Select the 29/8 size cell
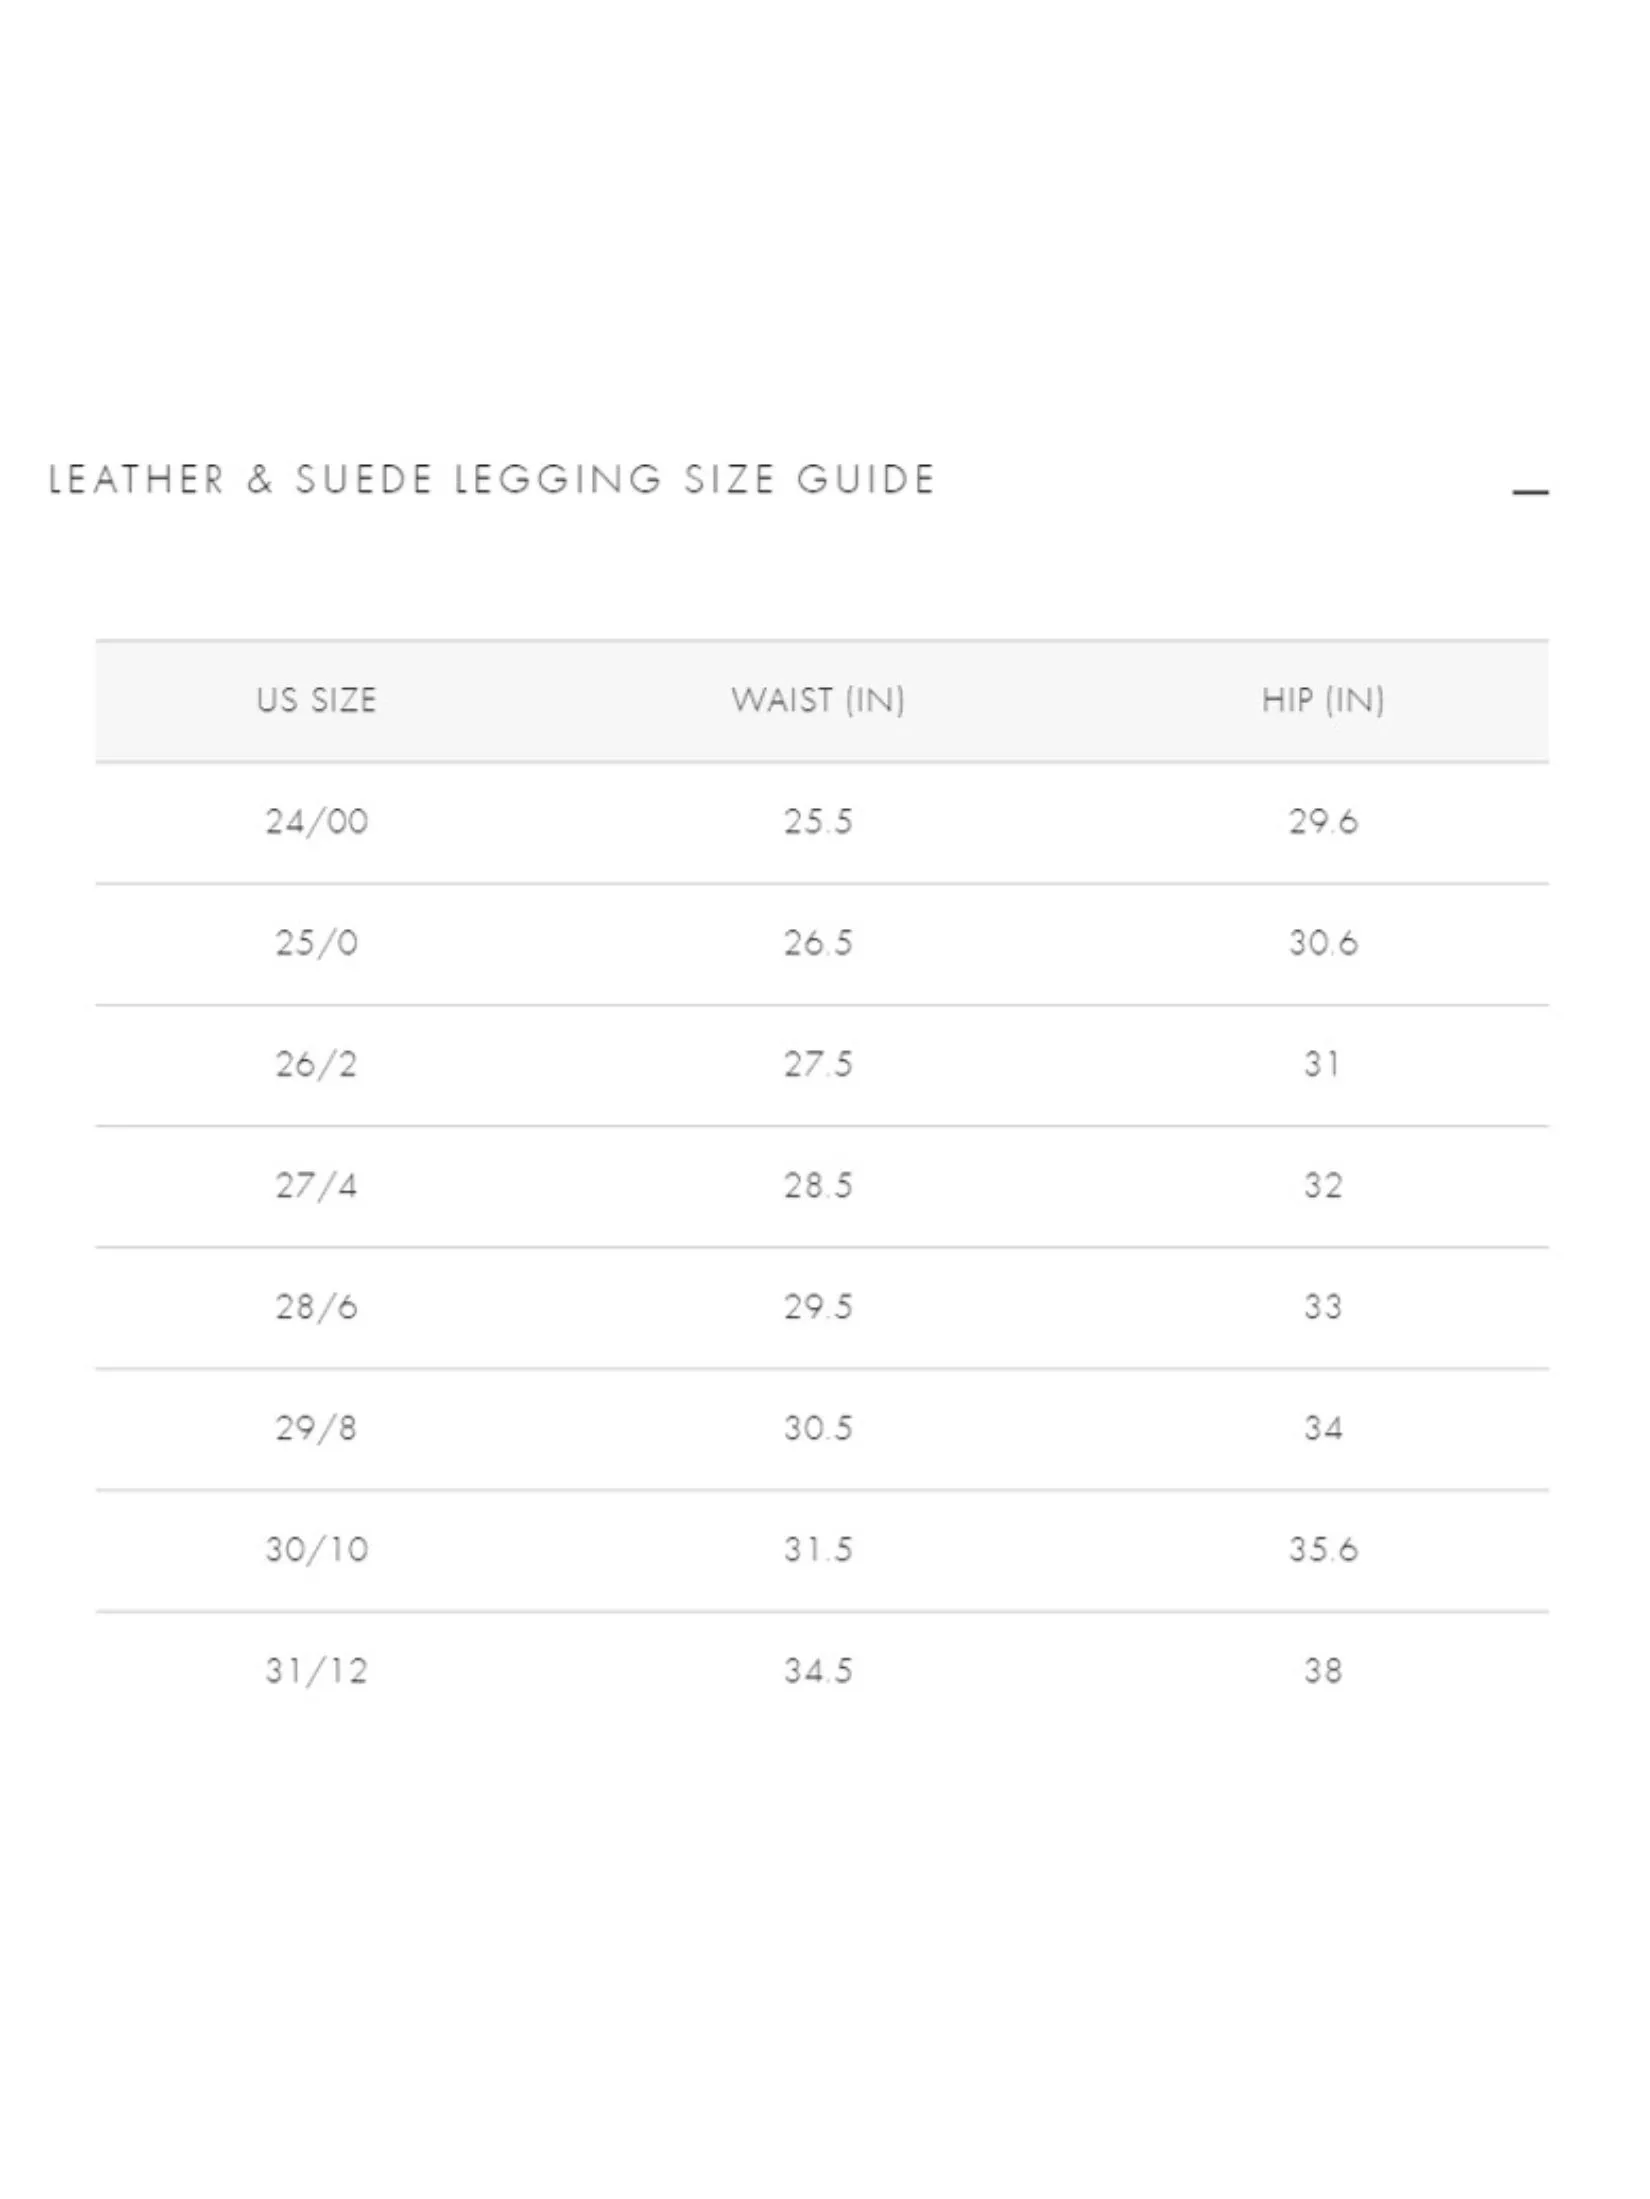This screenshot has width=1650, height=2199. 316,1428
